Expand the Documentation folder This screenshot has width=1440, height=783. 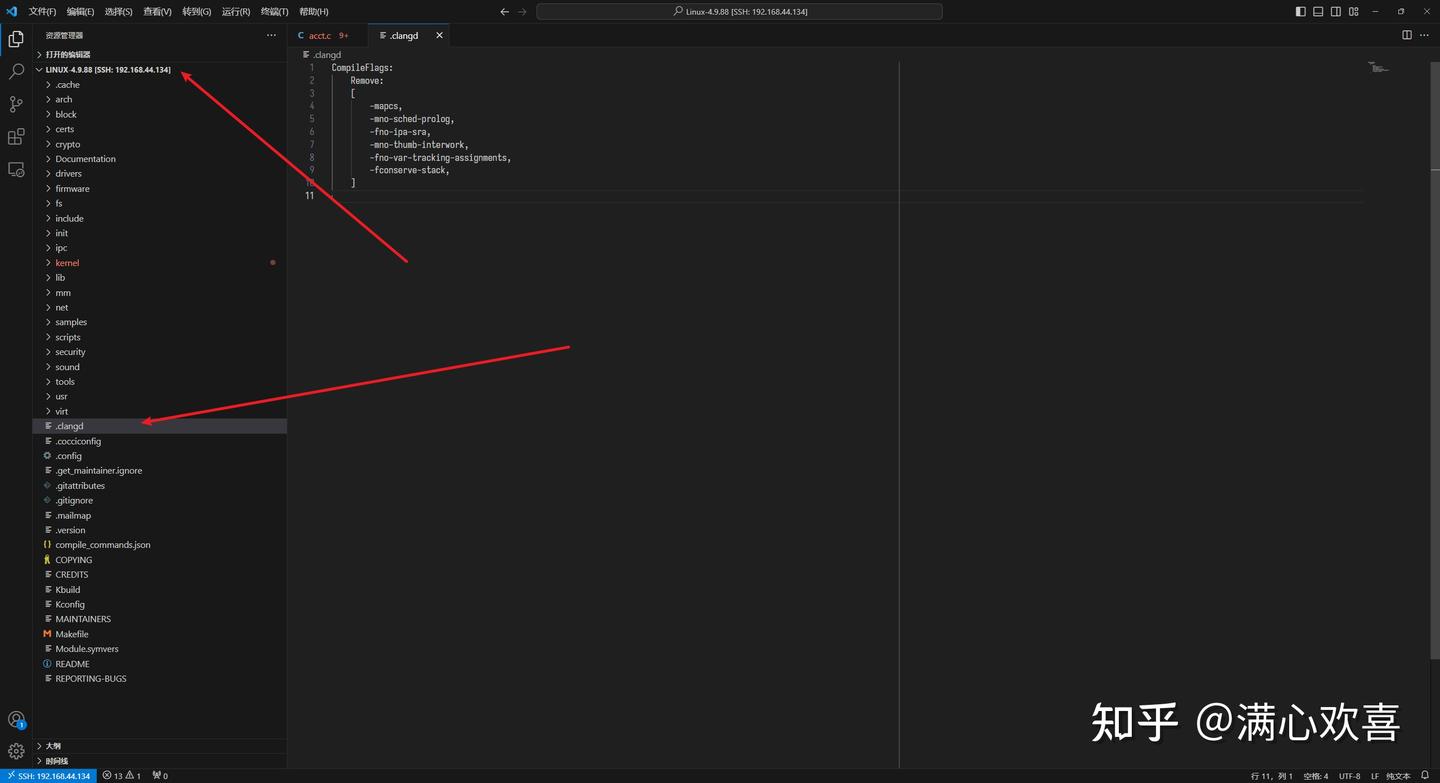point(83,158)
